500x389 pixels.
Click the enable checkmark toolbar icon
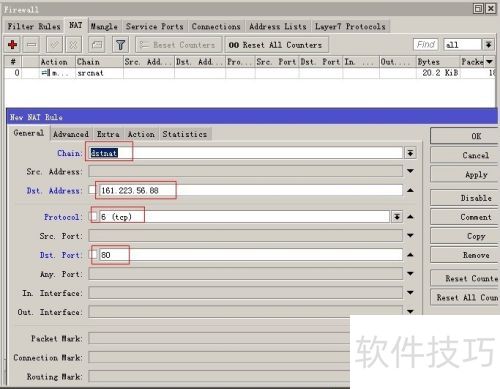[54, 45]
